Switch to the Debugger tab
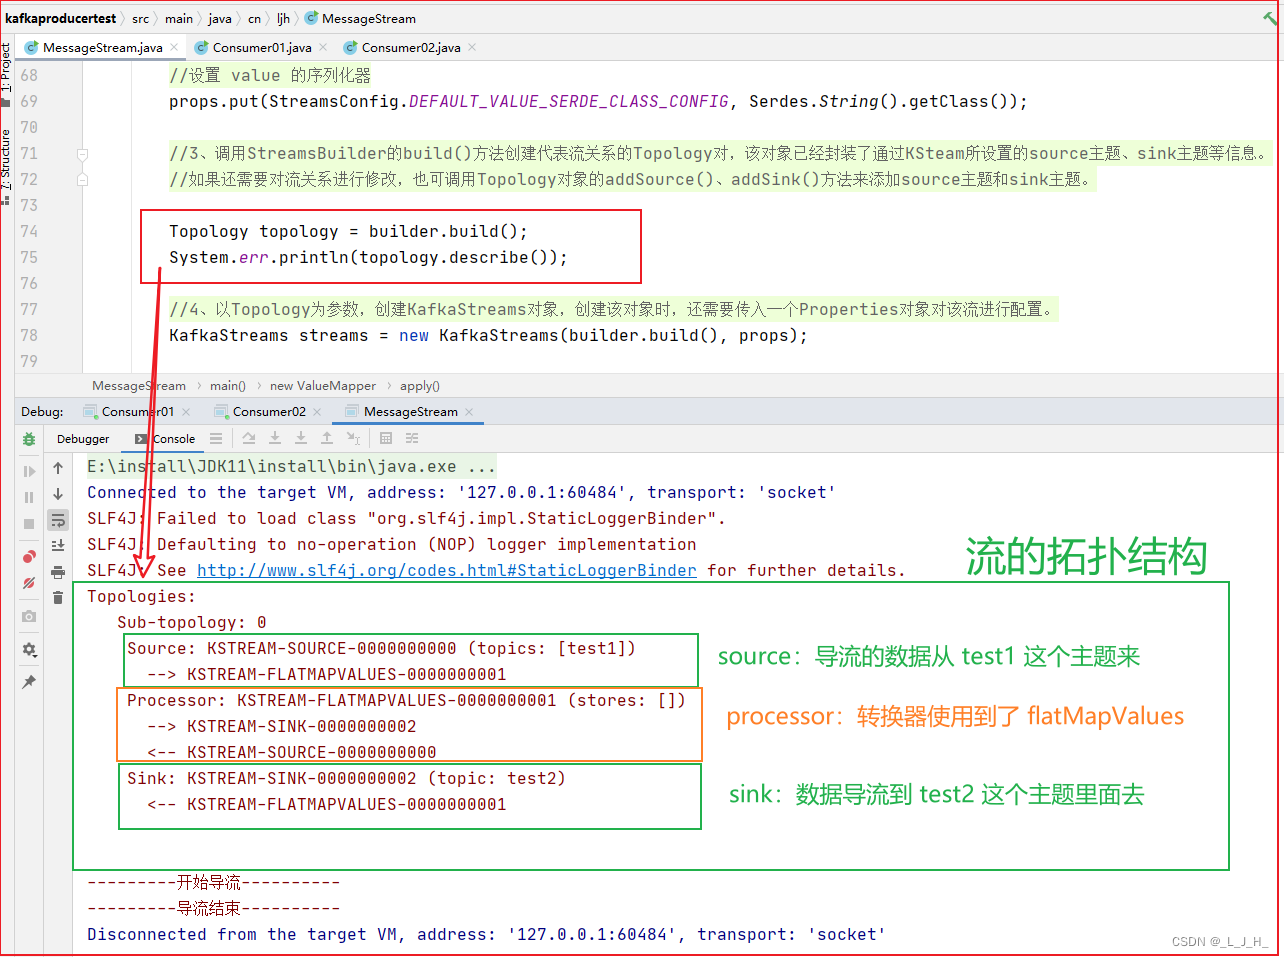The height and width of the screenshot is (957, 1284). [83, 439]
